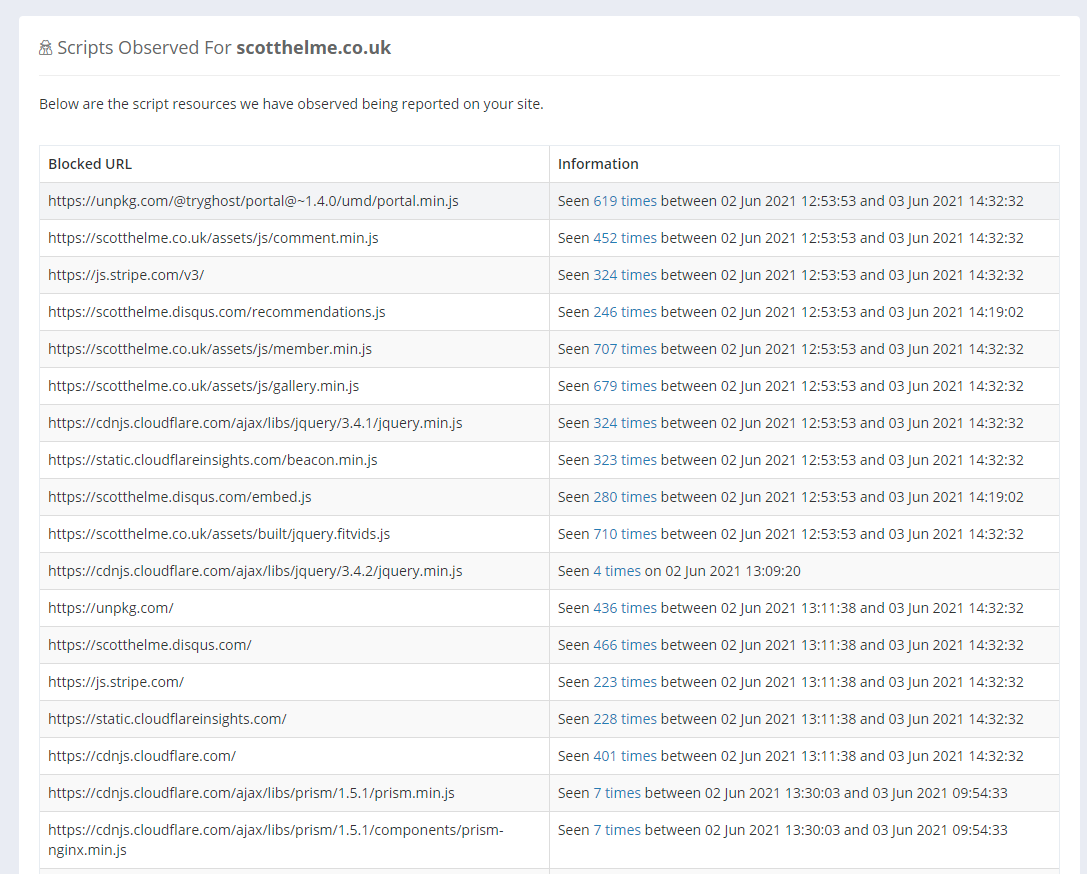The height and width of the screenshot is (874, 1087).
Task: Click the 4 times link for jQuery 3.4.2
Action: click(616, 571)
